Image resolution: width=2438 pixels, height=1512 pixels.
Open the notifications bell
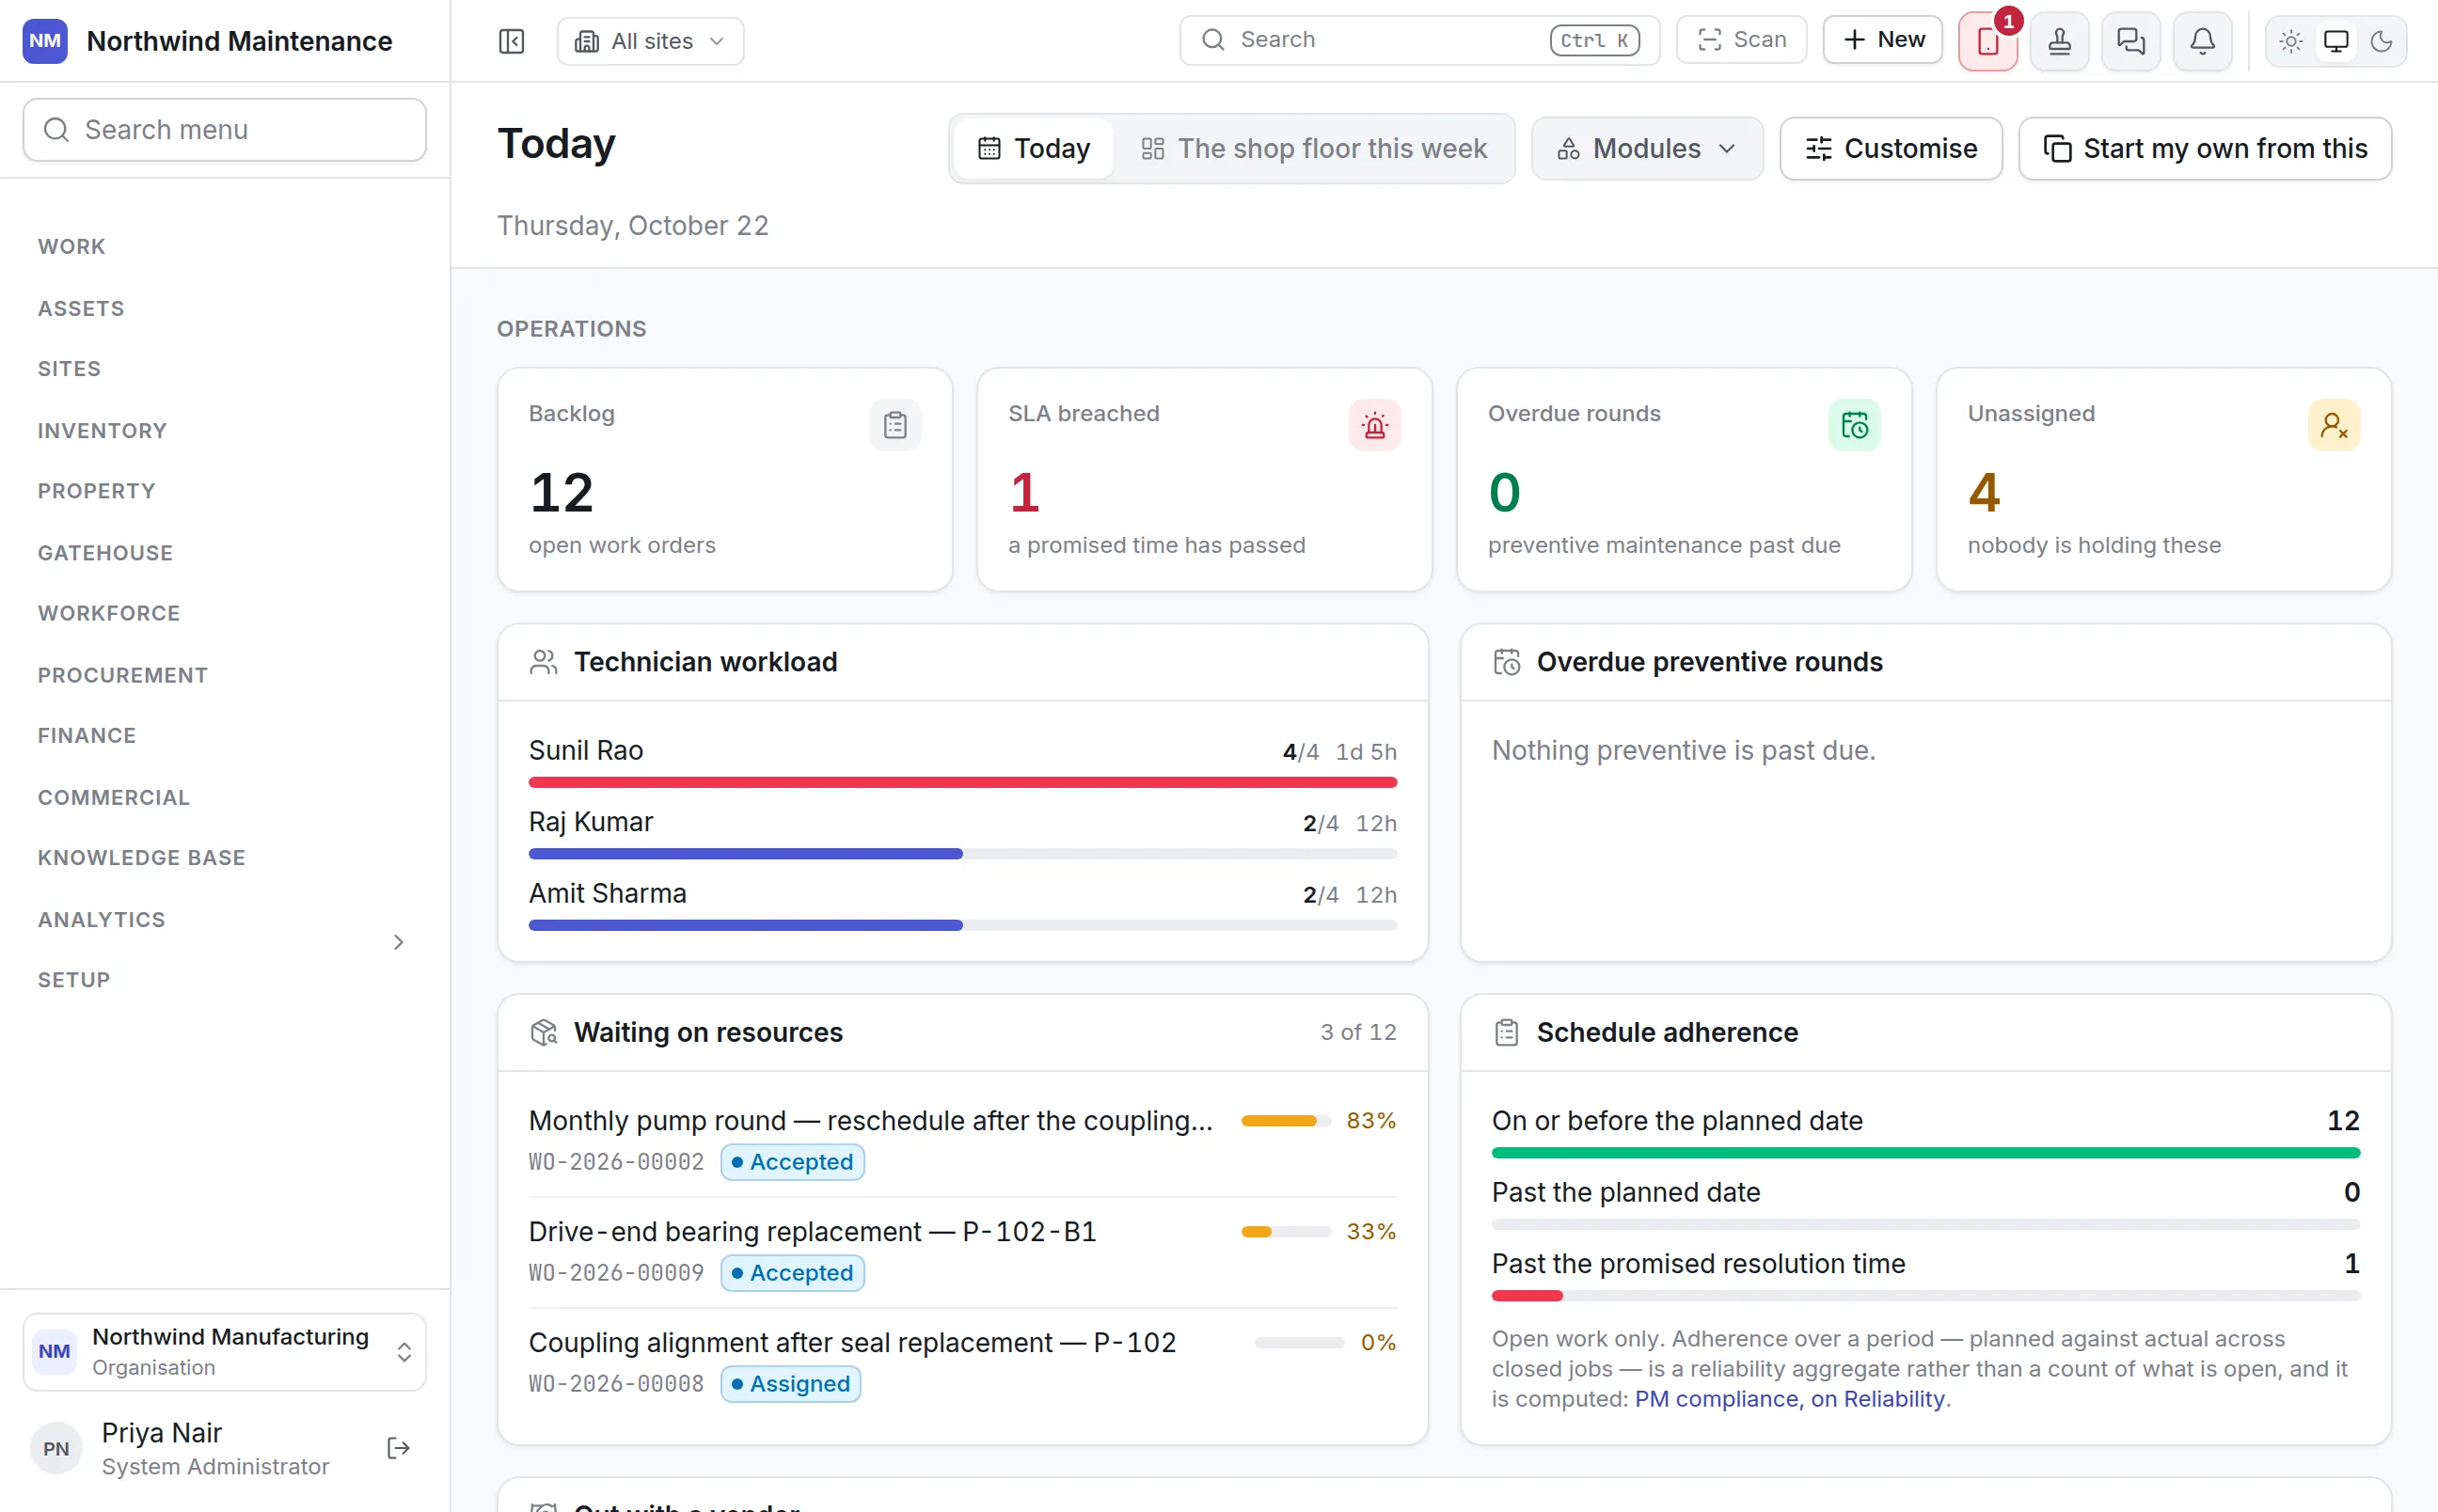[2202, 41]
